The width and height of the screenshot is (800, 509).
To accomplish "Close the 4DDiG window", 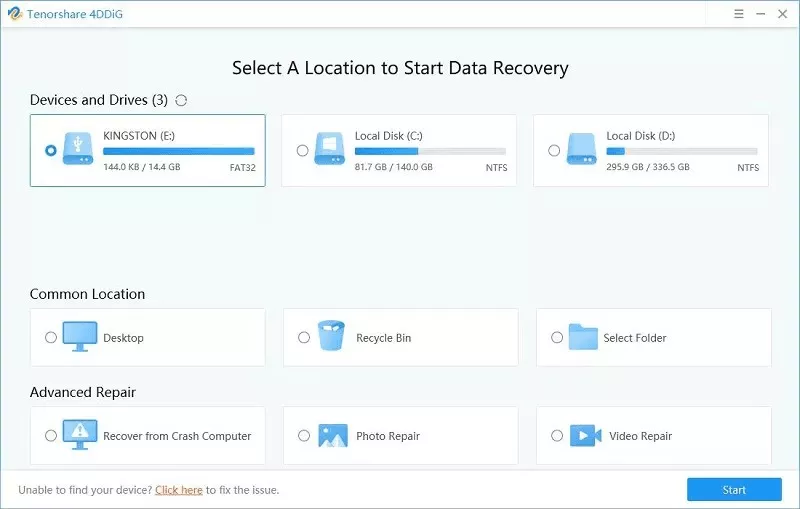I will coord(783,14).
